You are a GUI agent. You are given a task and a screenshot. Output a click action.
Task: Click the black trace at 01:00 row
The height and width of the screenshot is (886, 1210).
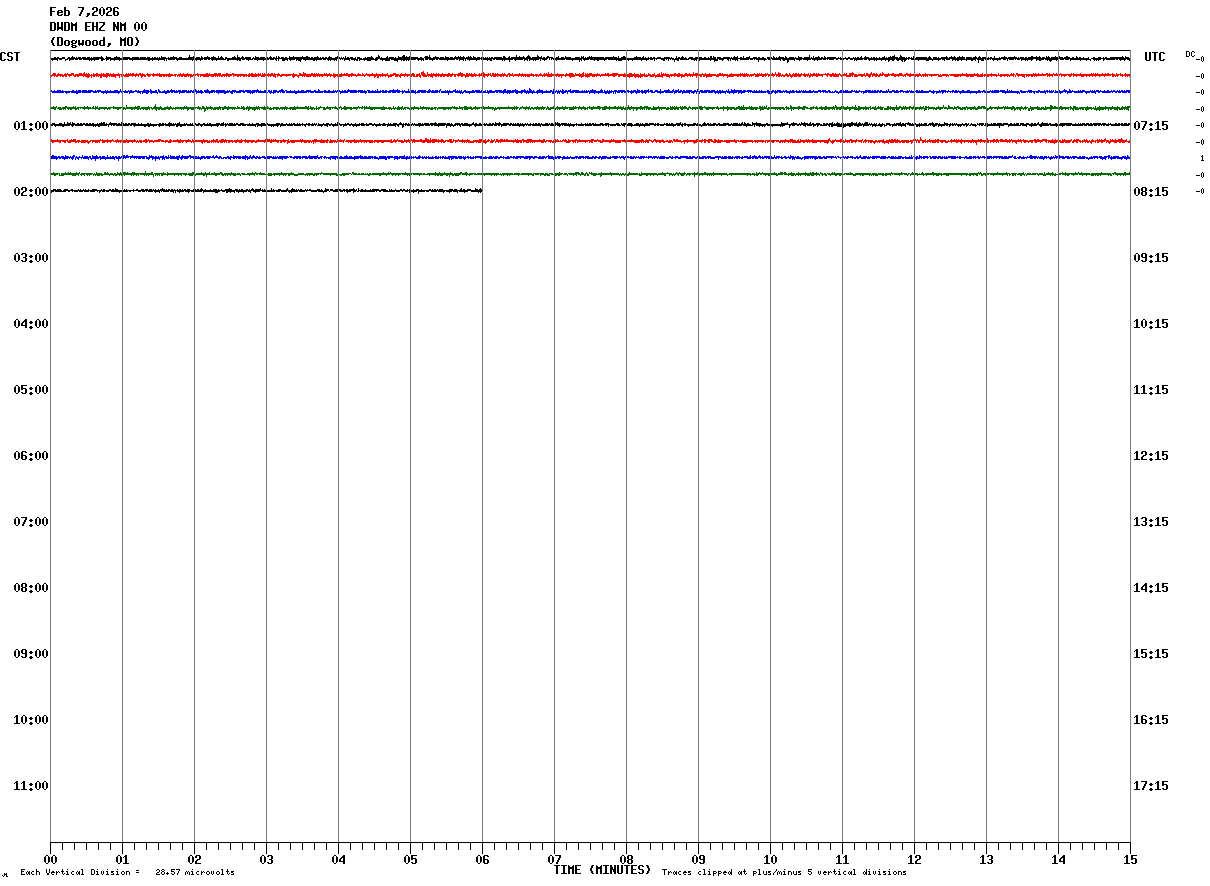[x=590, y=125]
